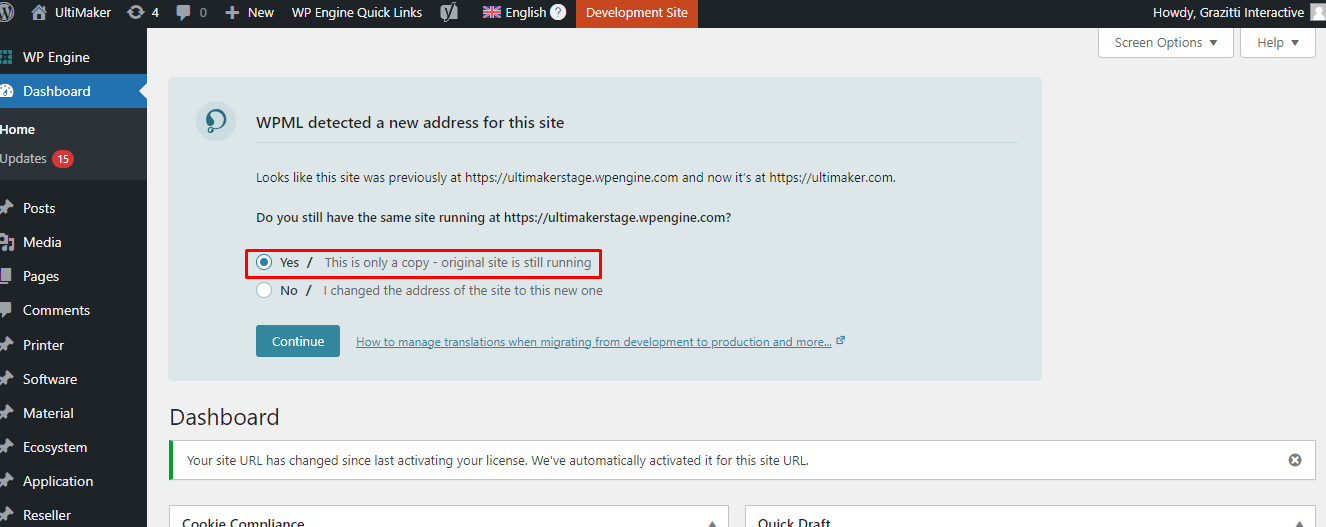Click the Ecosystem pin icon

[x=6, y=447]
